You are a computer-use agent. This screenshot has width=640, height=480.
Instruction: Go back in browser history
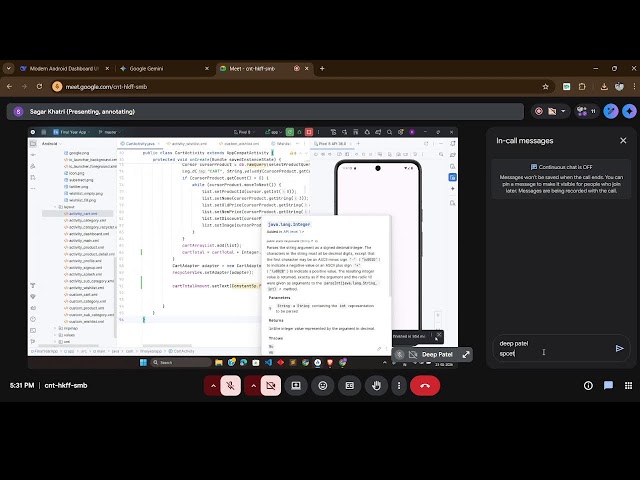tap(9, 87)
